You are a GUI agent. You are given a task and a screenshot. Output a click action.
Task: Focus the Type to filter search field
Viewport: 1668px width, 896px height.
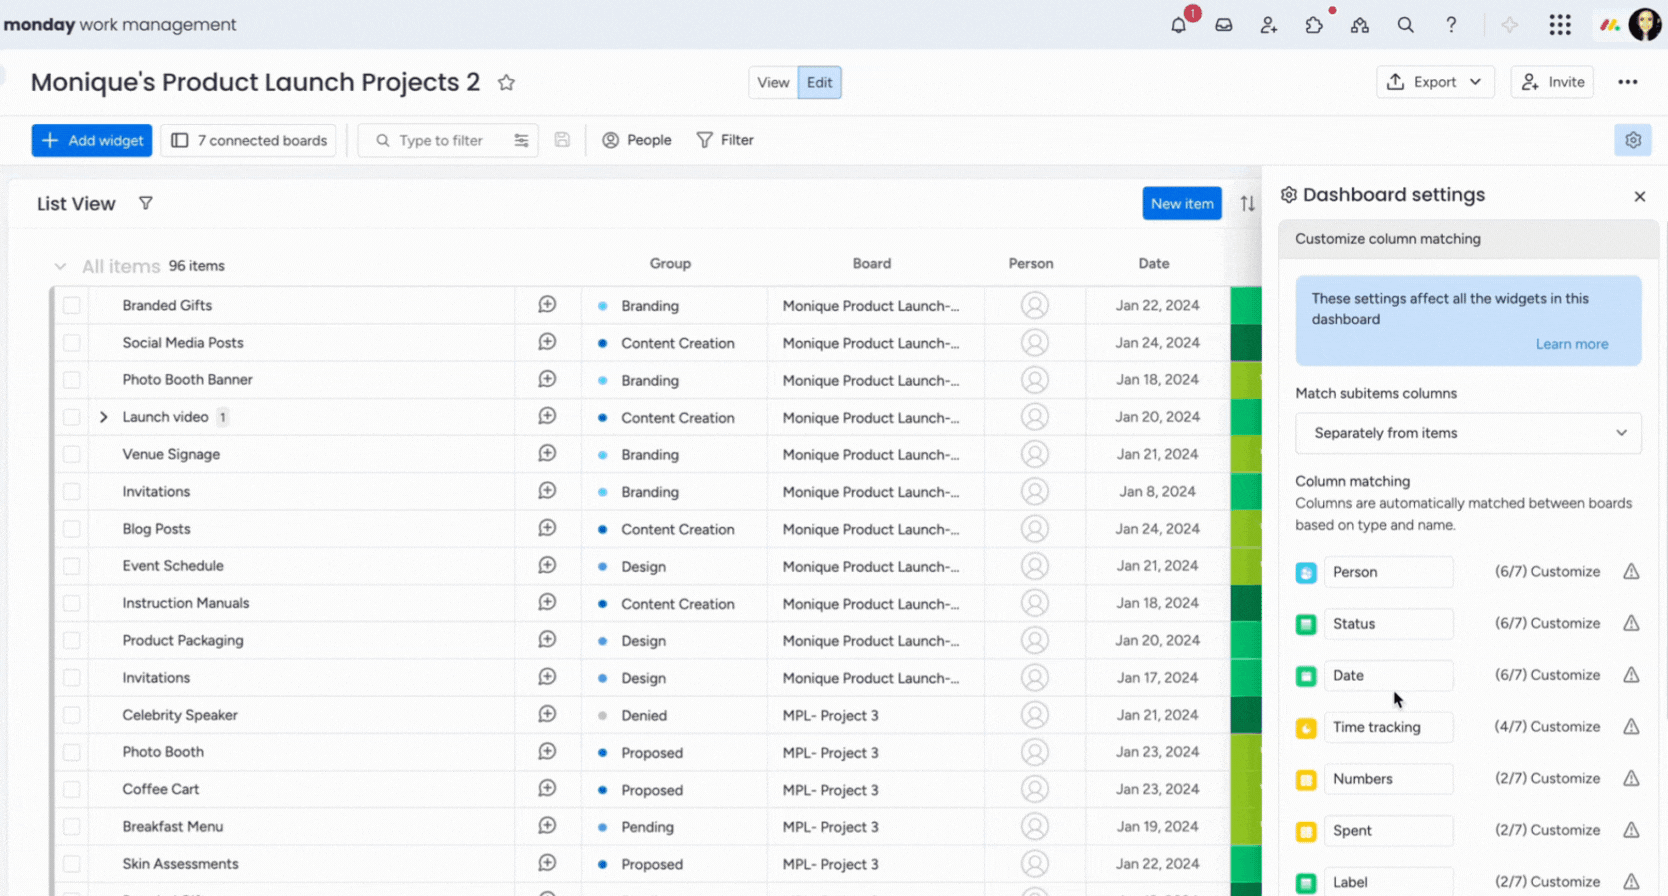(x=441, y=141)
